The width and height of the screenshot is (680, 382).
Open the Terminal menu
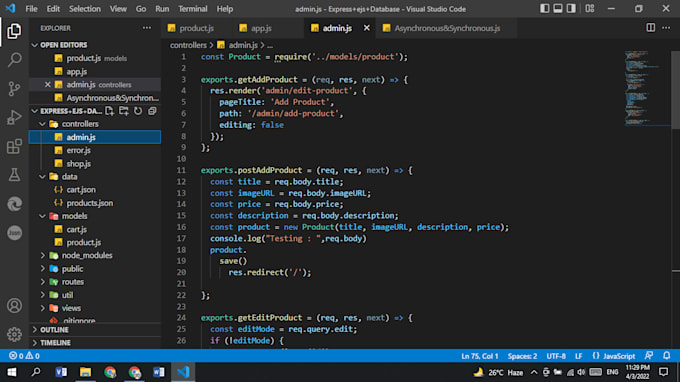tap(193, 9)
